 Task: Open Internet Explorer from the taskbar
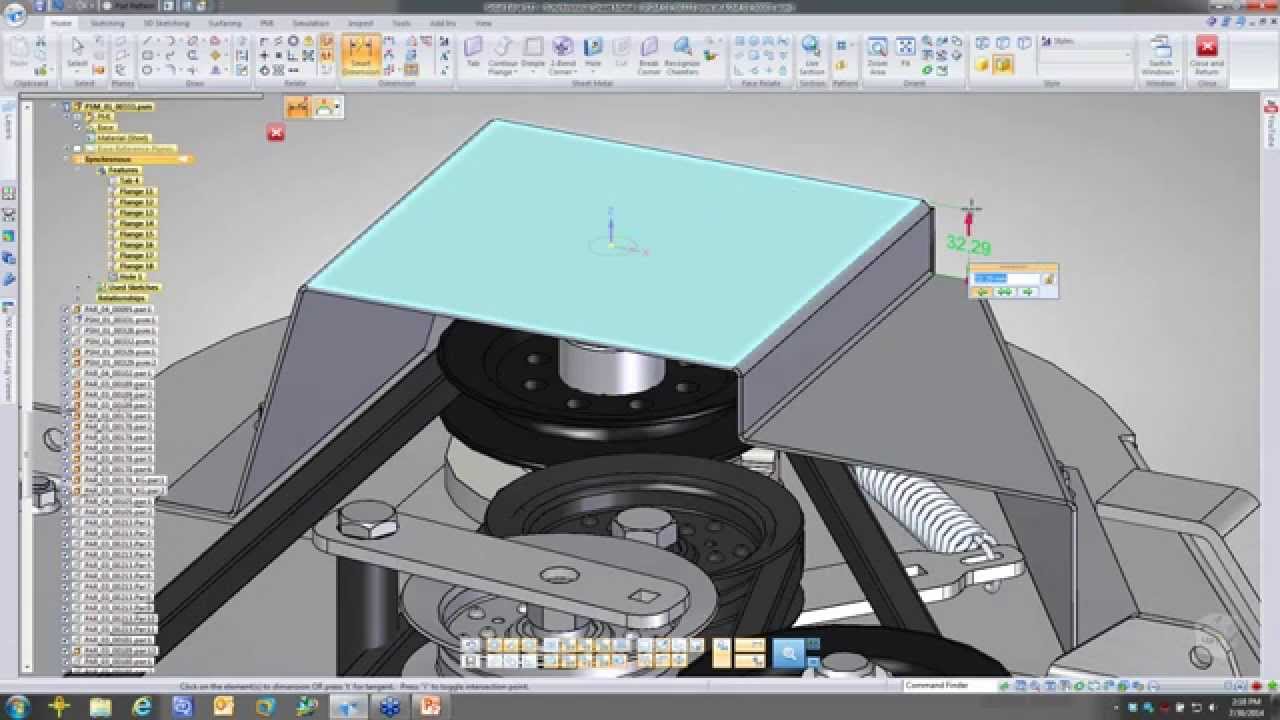point(142,706)
